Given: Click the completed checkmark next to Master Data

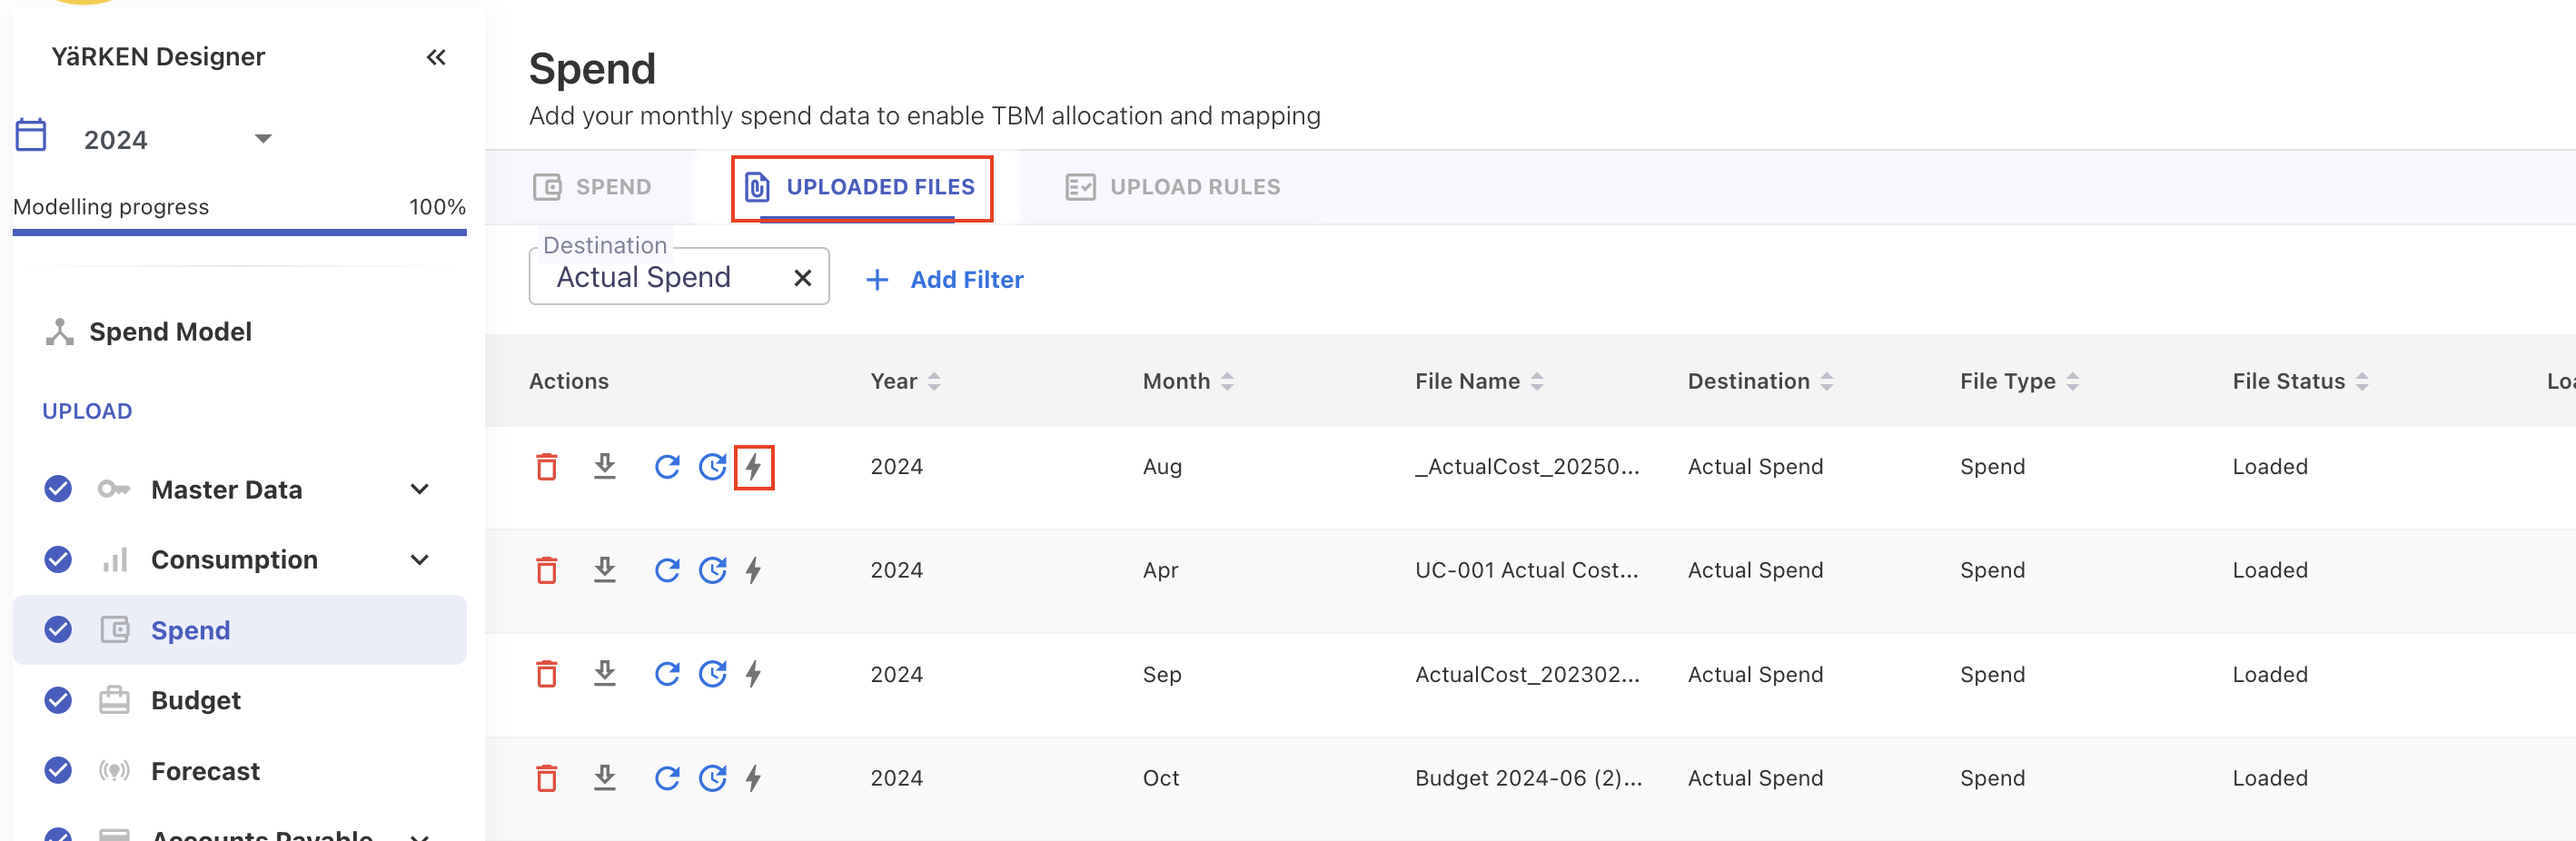Looking at the screenshot, I should tap(57, 489).
